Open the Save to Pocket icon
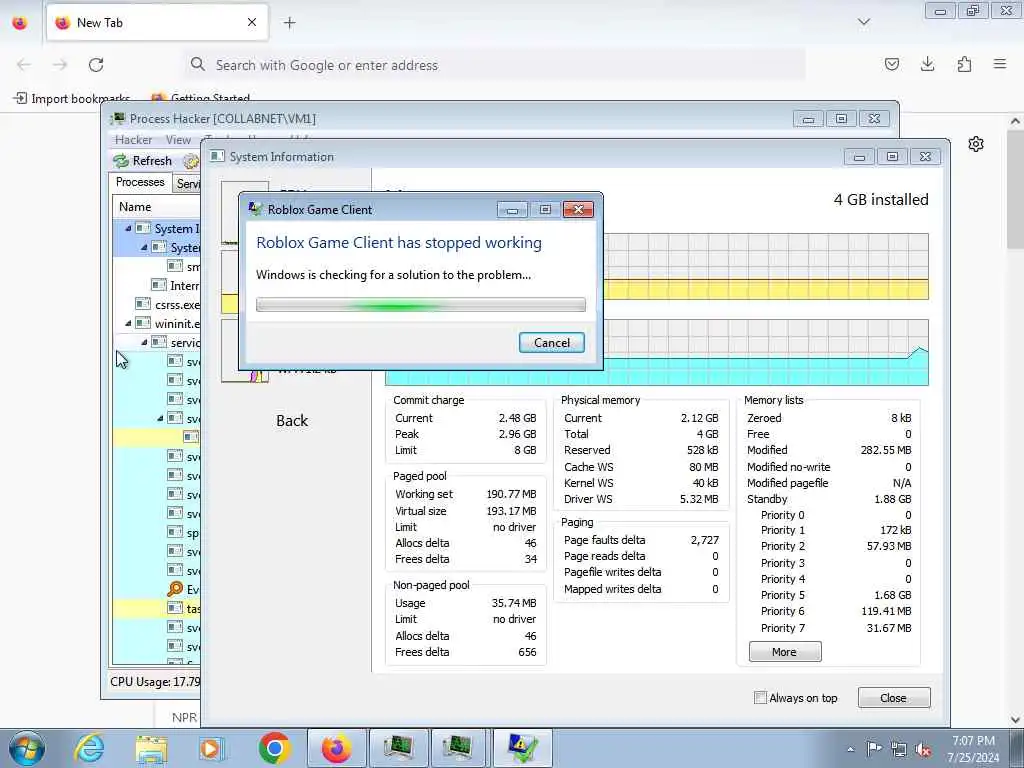 click(x=891, y=64)
